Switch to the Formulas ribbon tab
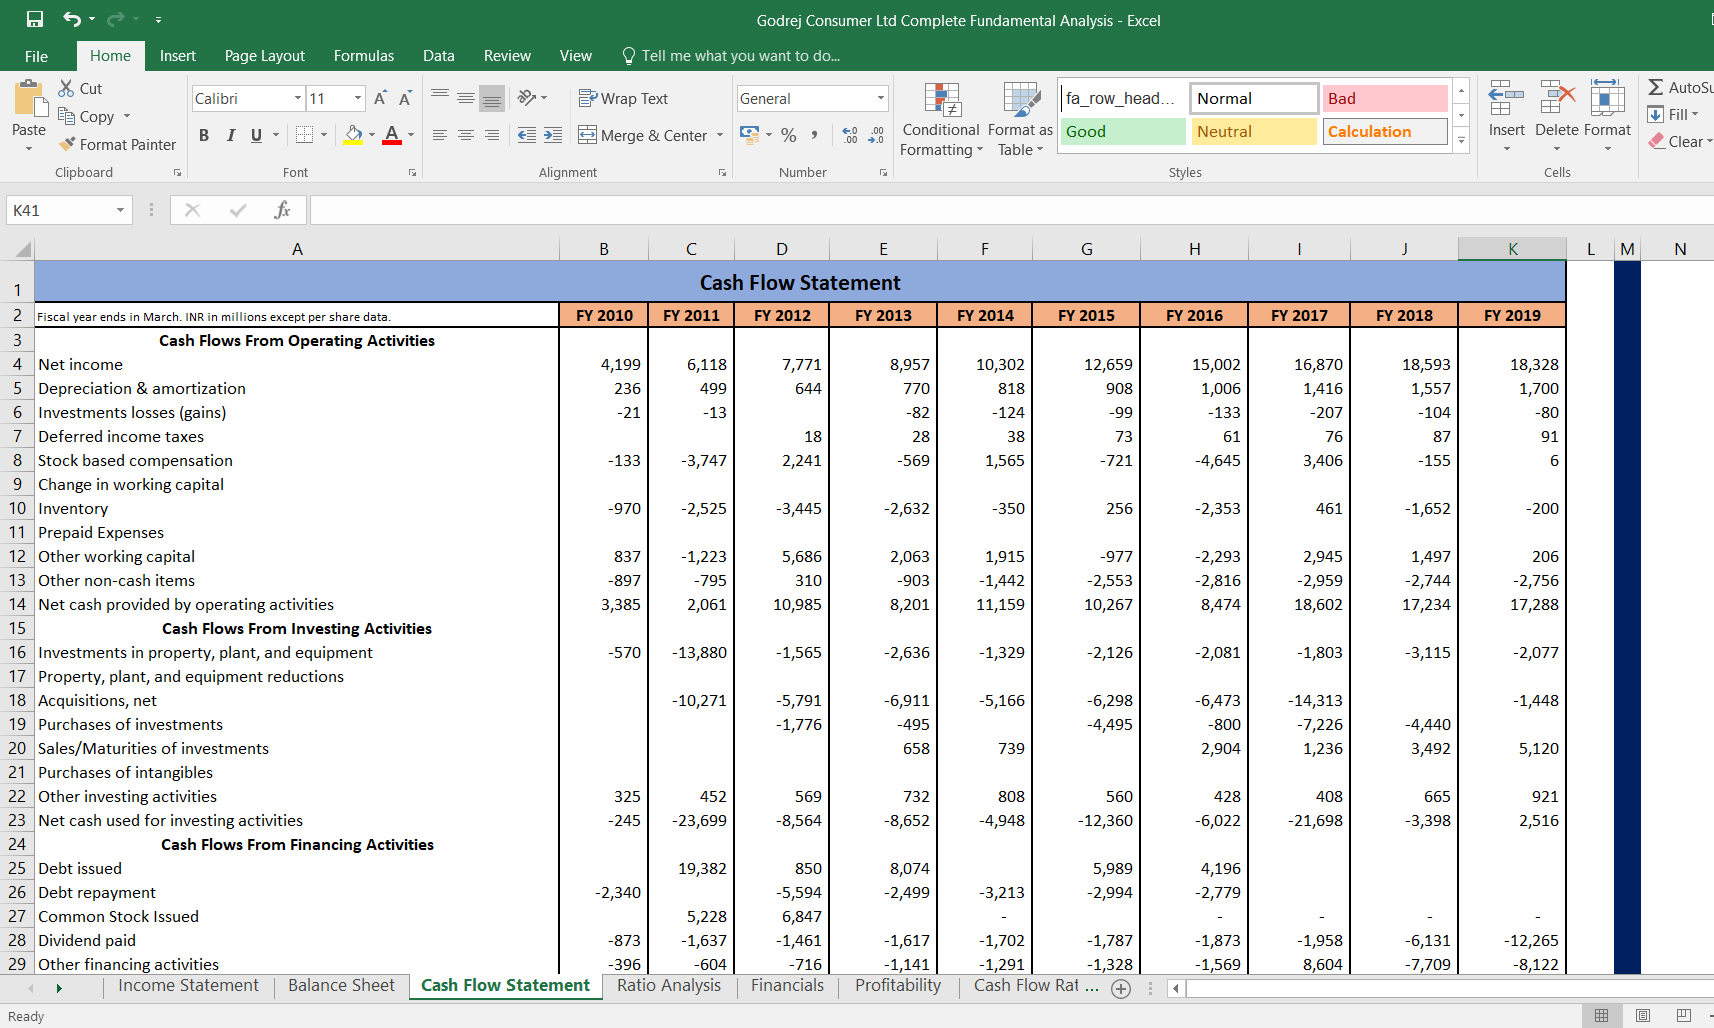The width and height of the screenshot is (1714, 1028). (x=364, y=56)
